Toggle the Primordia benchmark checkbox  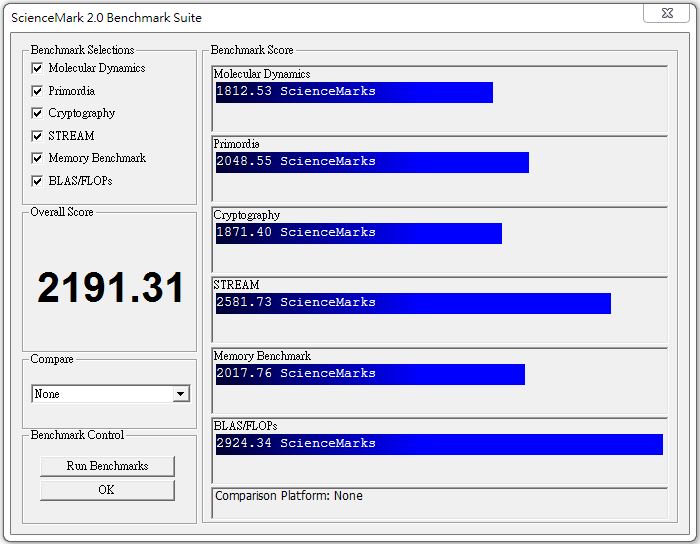tap(37, 91)
